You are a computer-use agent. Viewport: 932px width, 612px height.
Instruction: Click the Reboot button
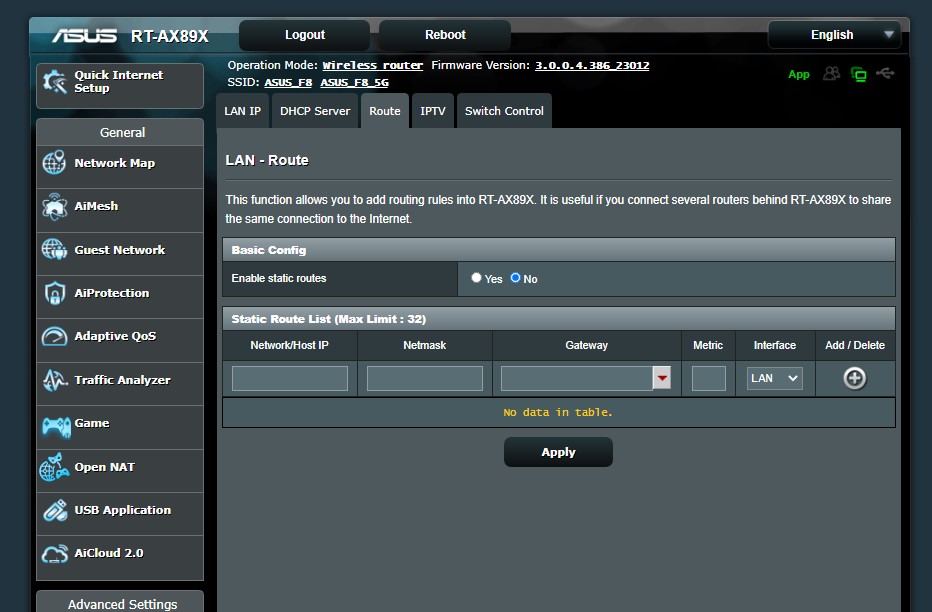coord(445,34)
